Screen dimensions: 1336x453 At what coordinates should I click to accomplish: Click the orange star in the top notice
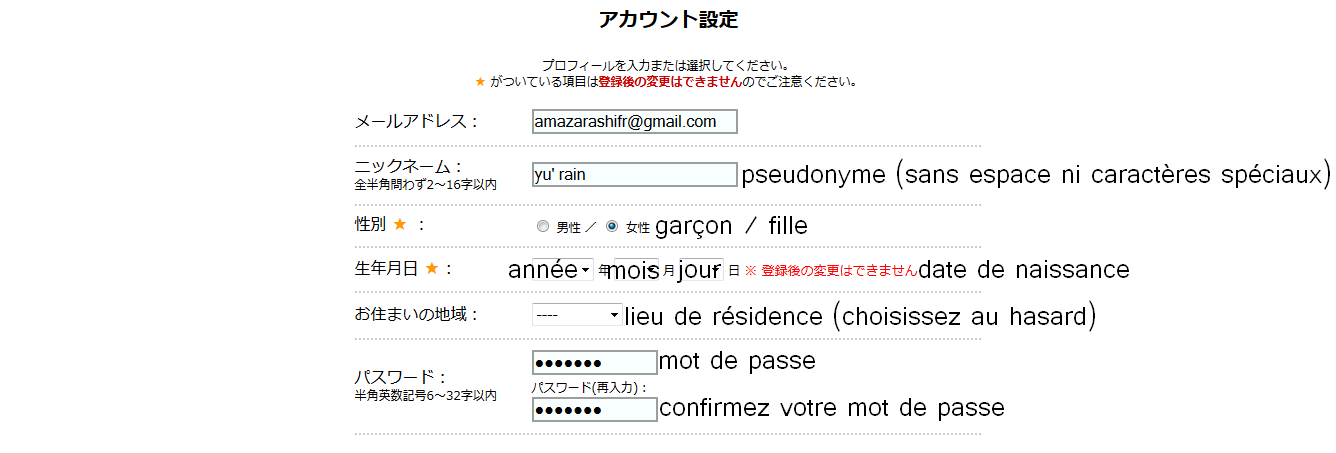pos(480,82)
